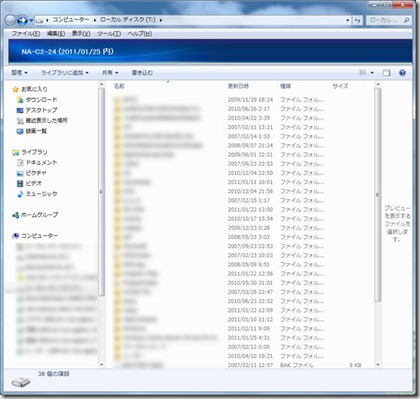Open 最近表示した場所 in favorites
The height and width of the screenshot is (399, 420).
coord(47,120)
